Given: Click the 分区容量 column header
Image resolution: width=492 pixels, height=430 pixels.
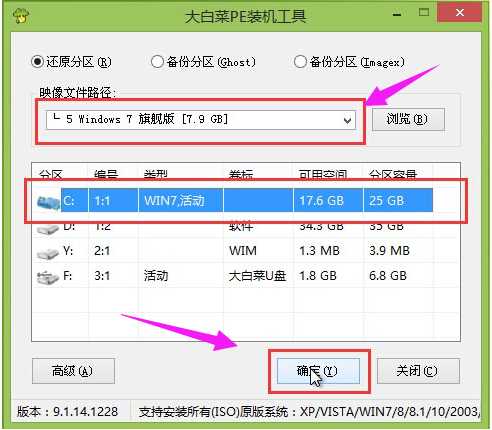Looking at the screenshot, I should (393, 174).
